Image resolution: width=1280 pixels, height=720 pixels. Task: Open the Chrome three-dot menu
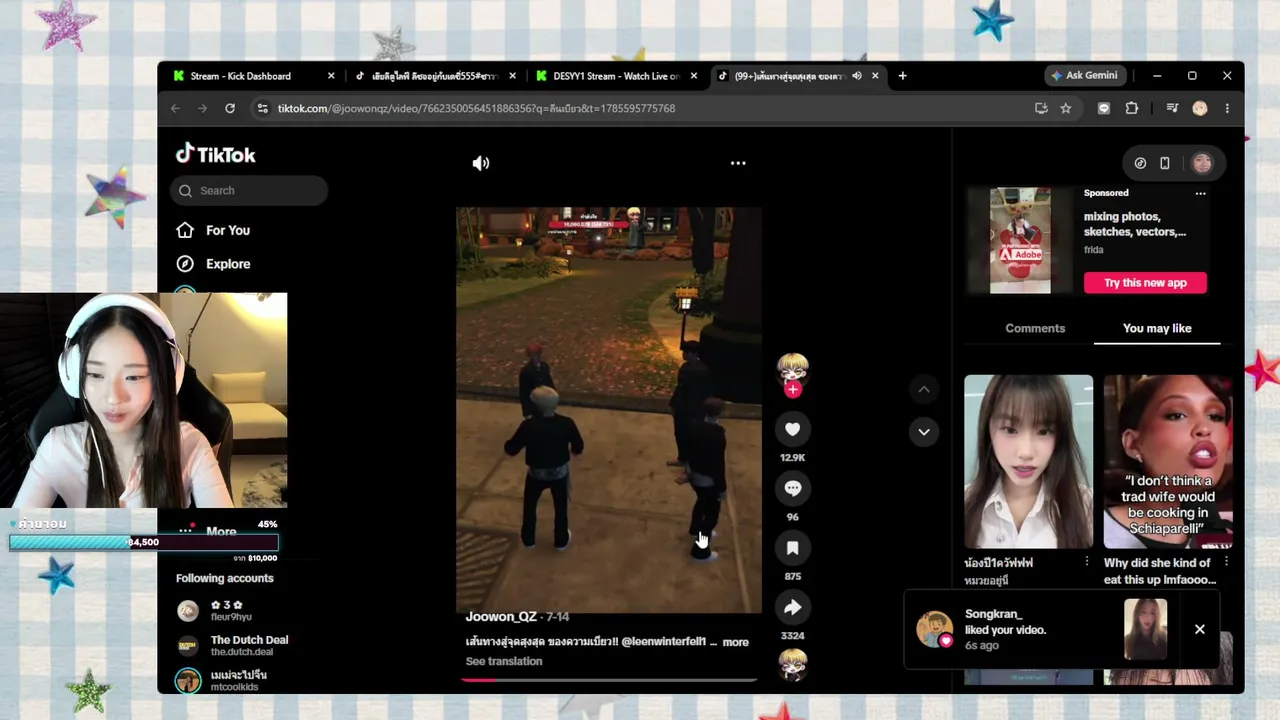tap(1227, 108)
